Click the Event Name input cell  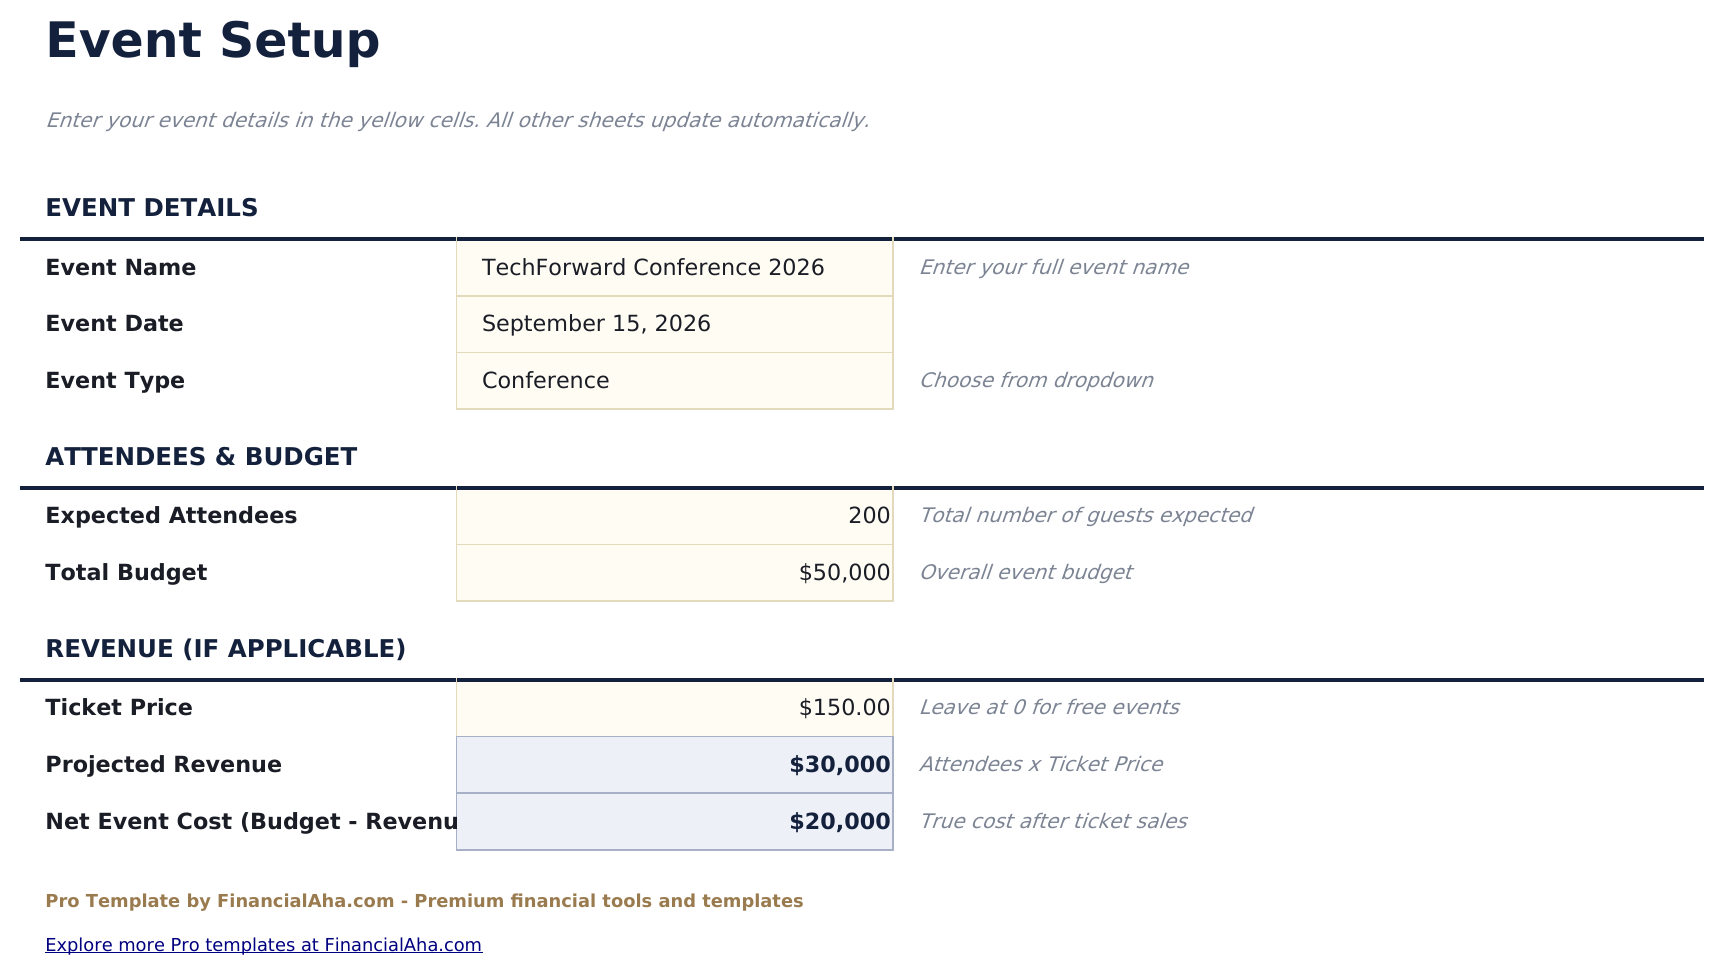pos(674,268)
